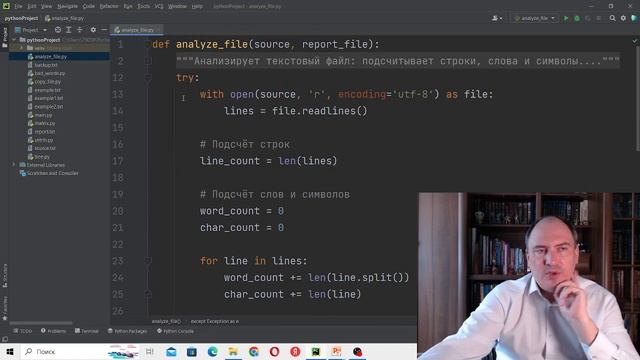
Task: Open the Edit menu
Action: 32,6
